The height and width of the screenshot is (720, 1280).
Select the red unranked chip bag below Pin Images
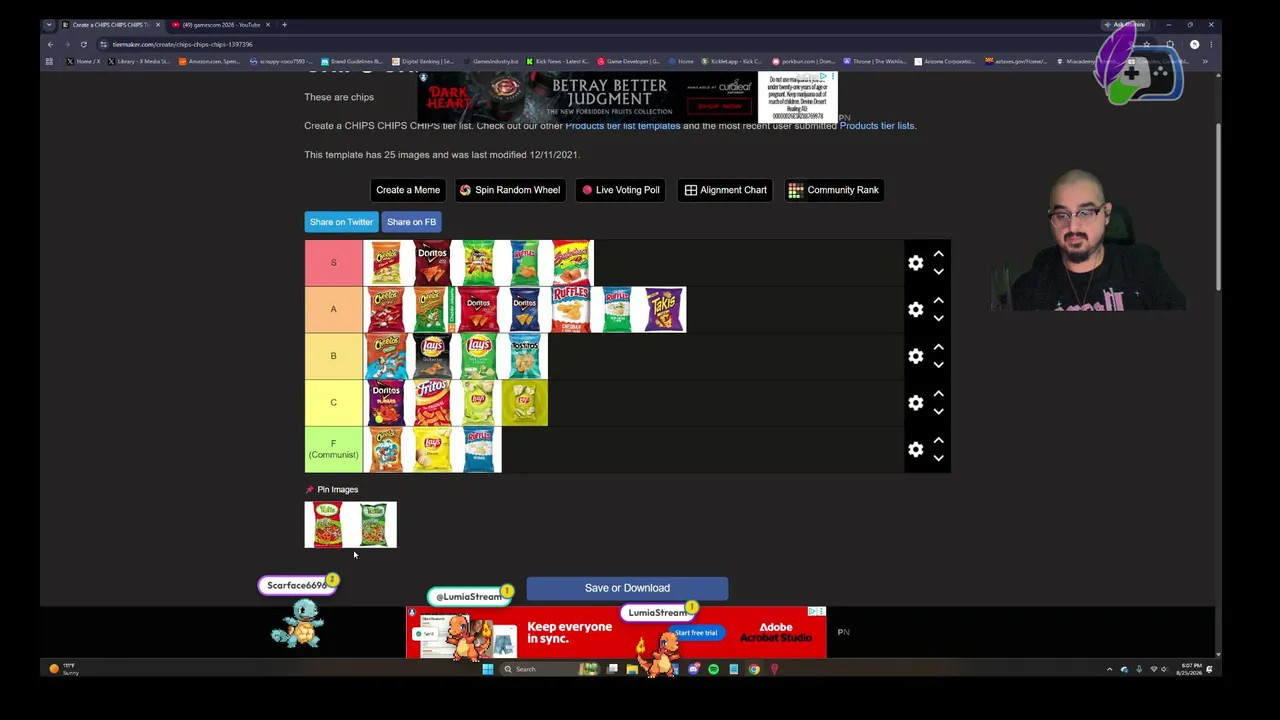click(328, 525)
